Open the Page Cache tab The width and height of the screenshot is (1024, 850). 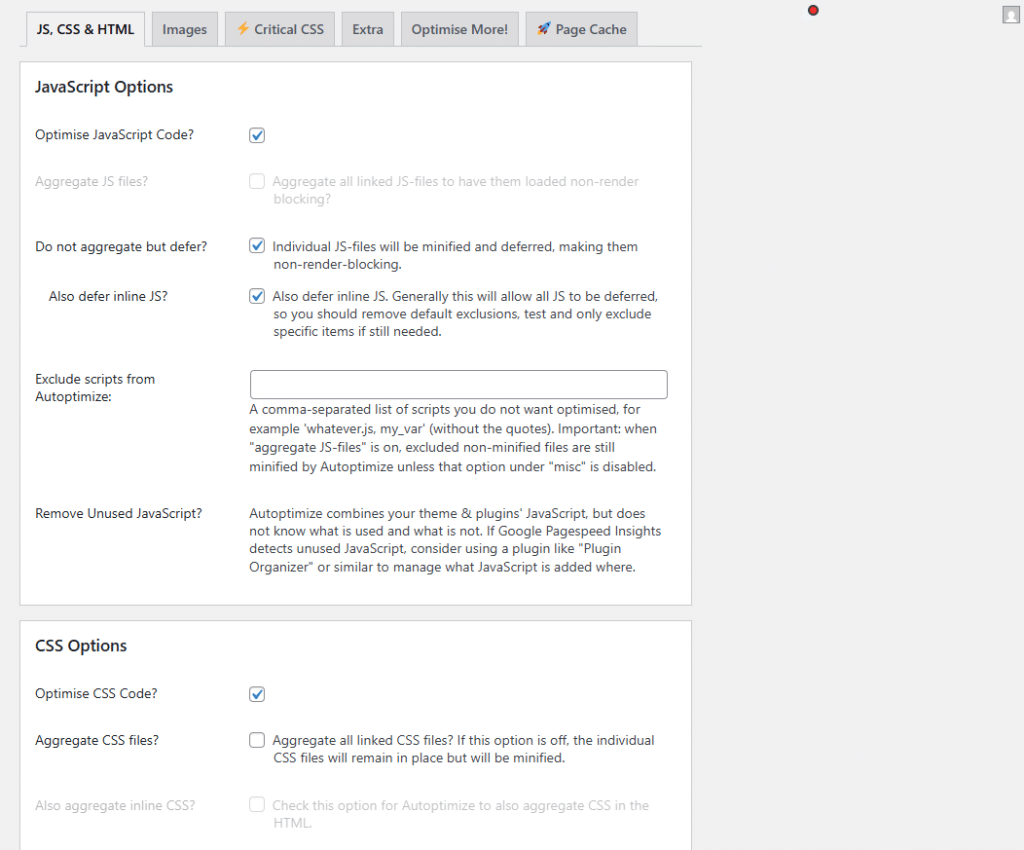pos(581,29)
